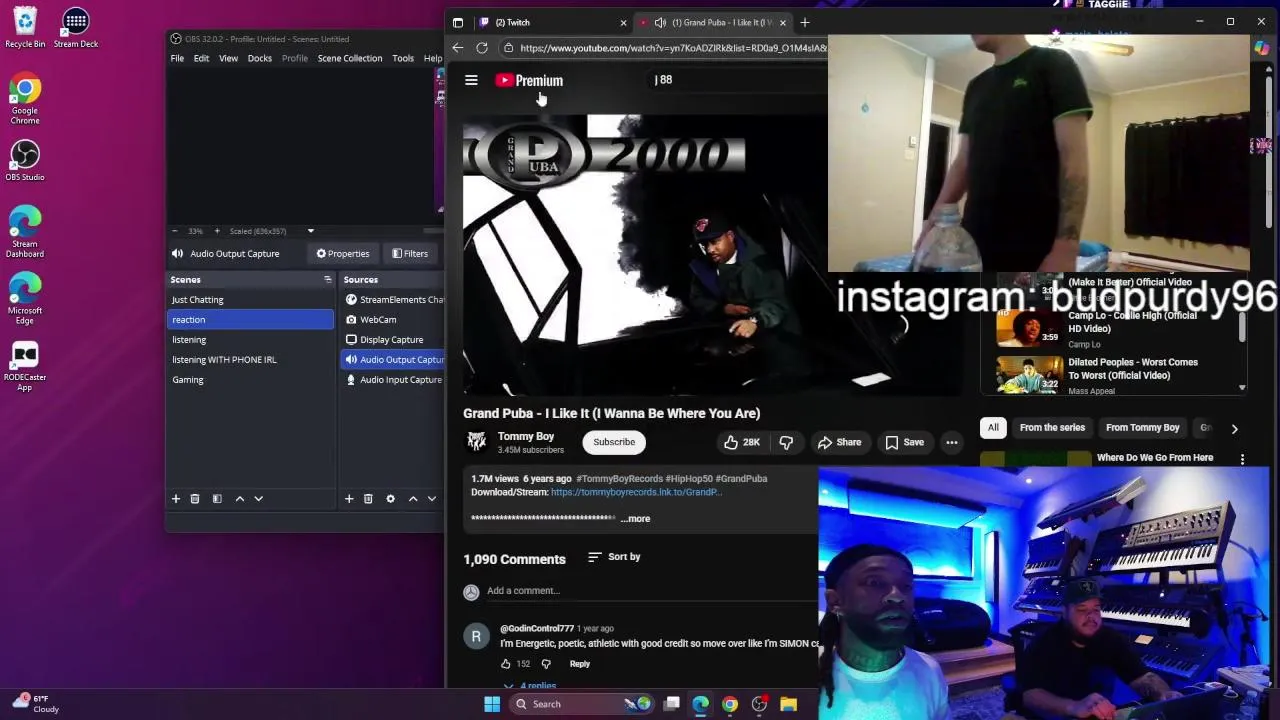This screenshot has width=1280, height=720.
Task: Like the @GodinControl777 comment
Action: pyautogui.click(x=506, y=664)
